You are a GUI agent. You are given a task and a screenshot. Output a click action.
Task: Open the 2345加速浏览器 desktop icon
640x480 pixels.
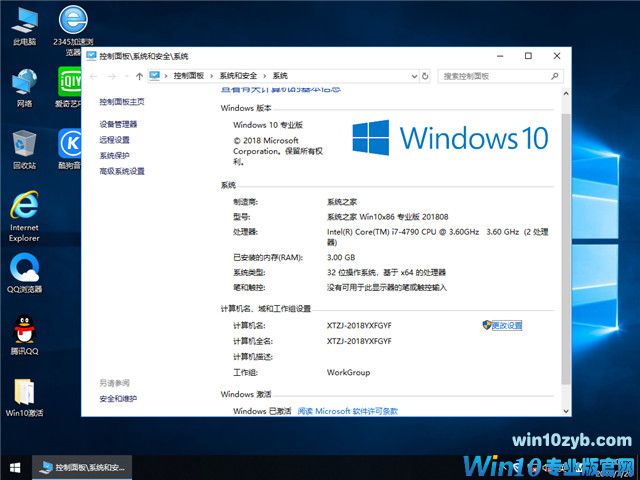point(73,29)
